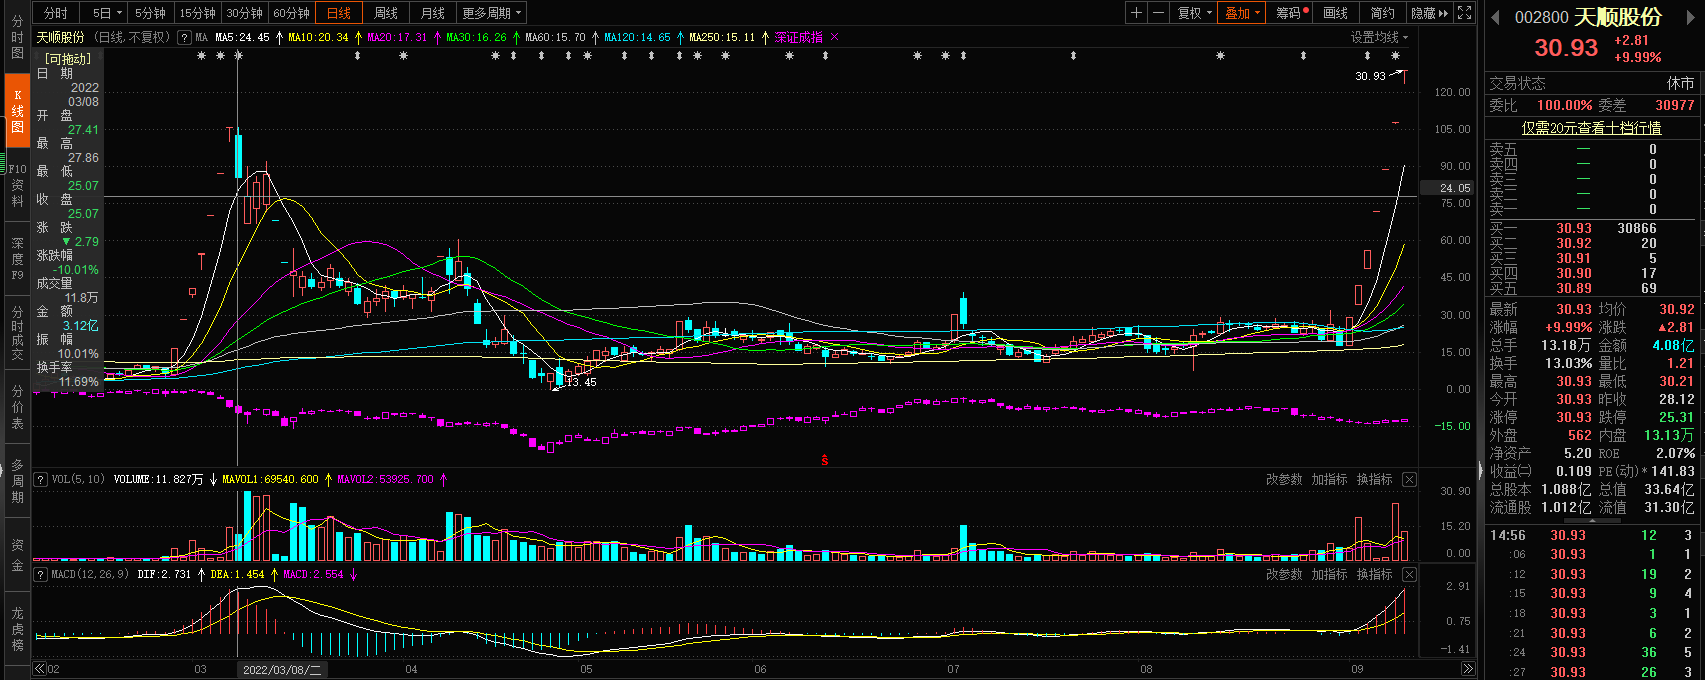This screenshot has width=1705, height=680.
Task: Toggle 隐藏 to hide side panel
Action: 1429,13
